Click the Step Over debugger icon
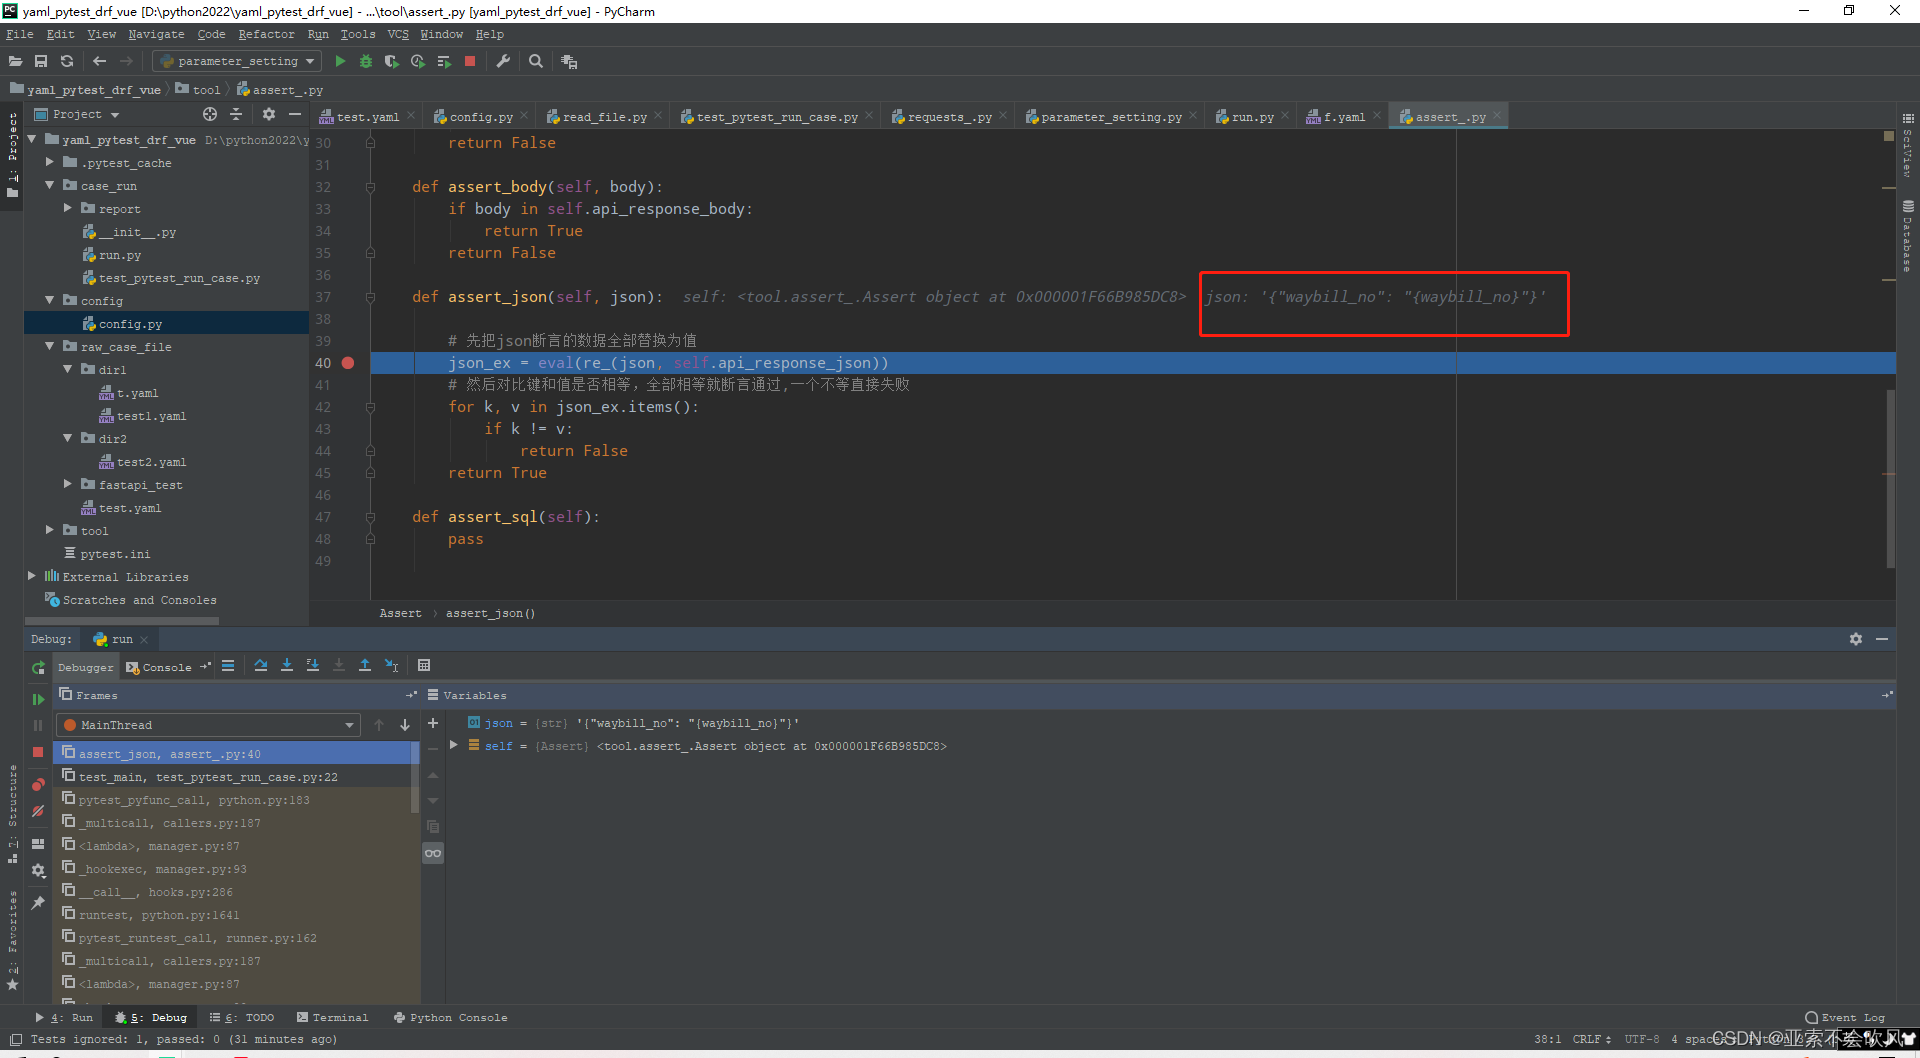Viewport: 1920px width, 1058px height. (x=261, y=665)
